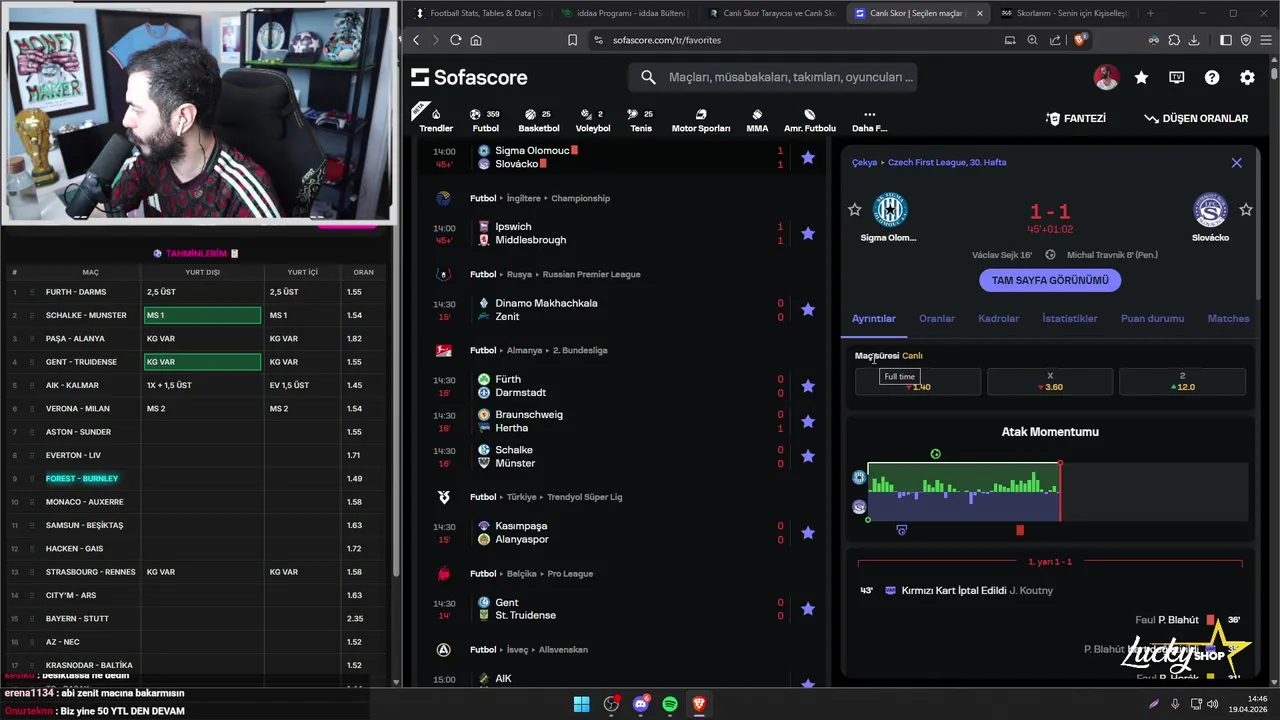The image size is (1280, 720).
Task: Unfavorite the Ipswich vs Middlesbrough match
Action: click(808, 233)
